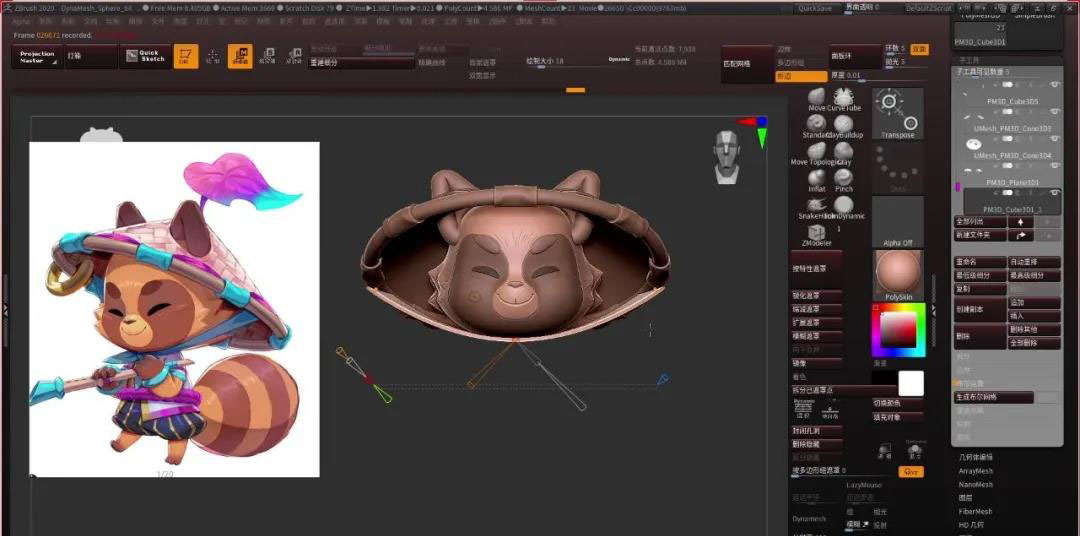This screenshot has width=1080, height=536.
Task: Open the DefaultZScript menu
Action: tap(927, 8)
